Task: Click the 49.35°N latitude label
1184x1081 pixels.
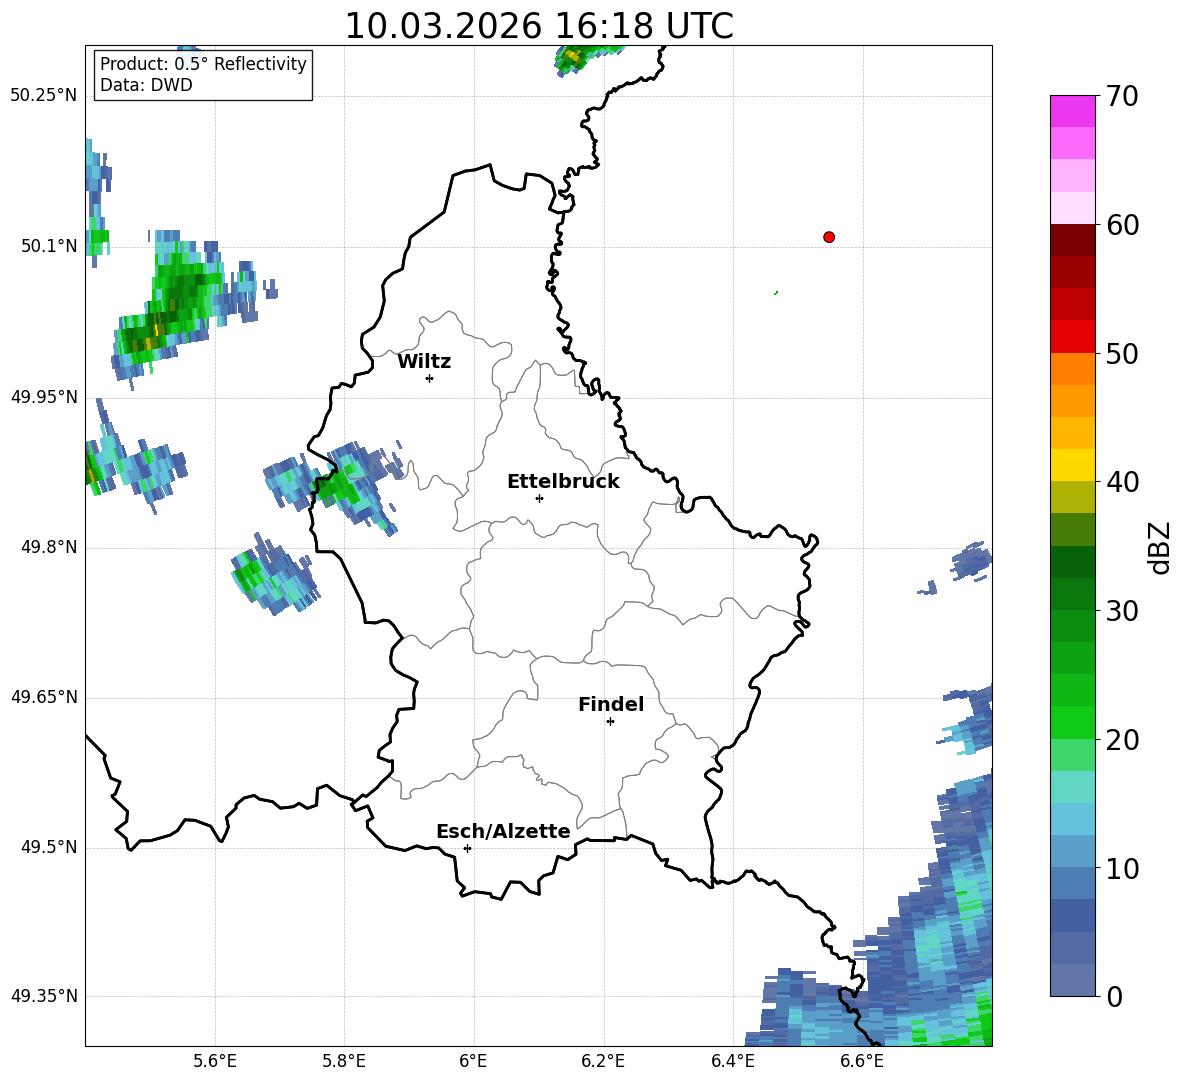Action: coord(44,996)
